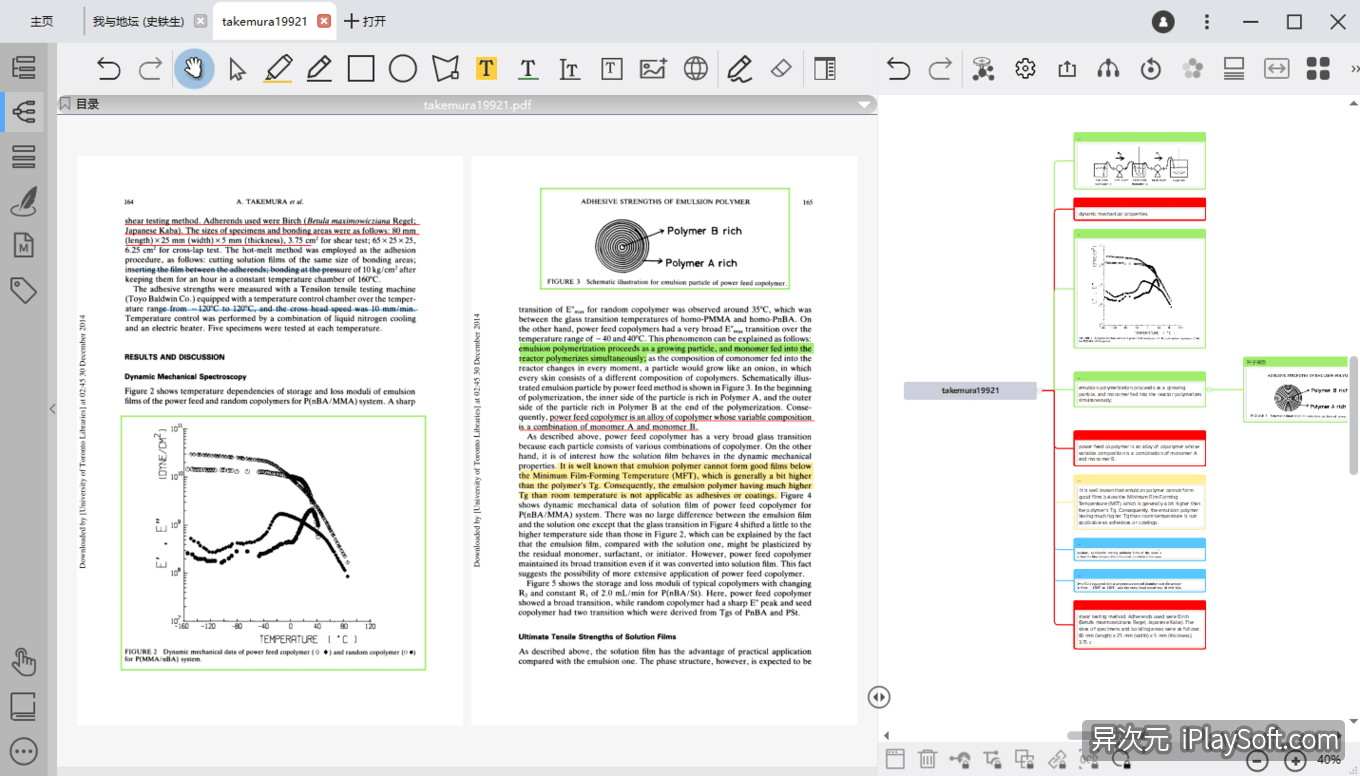Screen dimensions: 1360x776
Task: Click the export/share icon on right toolbar
Action: point(1065,68)
